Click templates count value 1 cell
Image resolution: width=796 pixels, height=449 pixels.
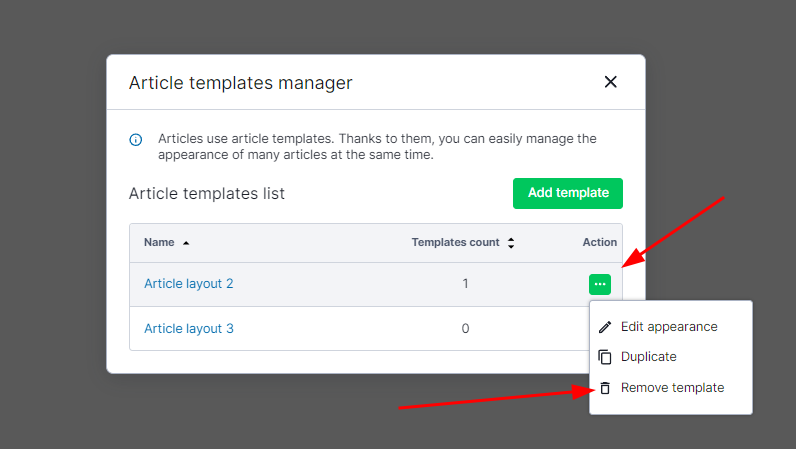[465, 284]
